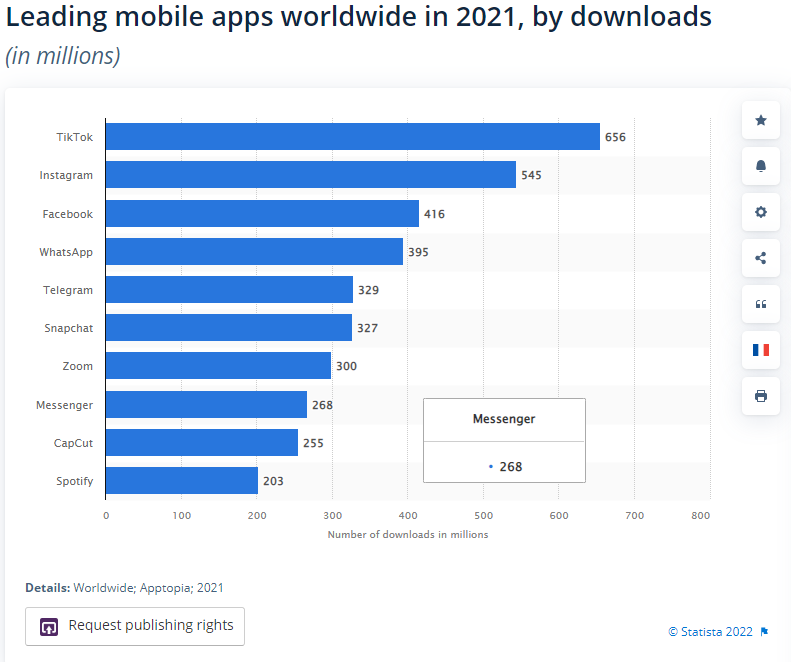
Task: Click the TikTok axis label
Action: click(75, 137)
